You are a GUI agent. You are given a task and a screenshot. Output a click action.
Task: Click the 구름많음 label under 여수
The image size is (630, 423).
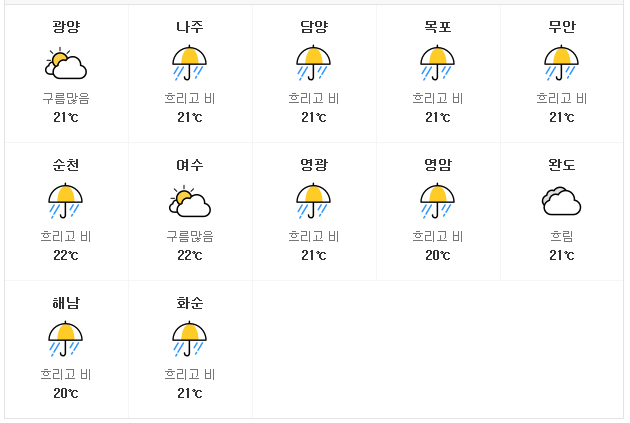pos(190,236)
